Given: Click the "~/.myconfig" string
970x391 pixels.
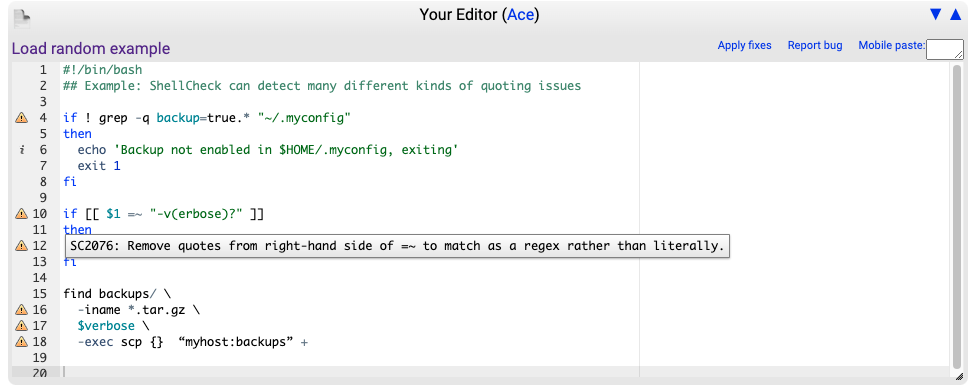Looking at the screenshot, I should (304, 118).
